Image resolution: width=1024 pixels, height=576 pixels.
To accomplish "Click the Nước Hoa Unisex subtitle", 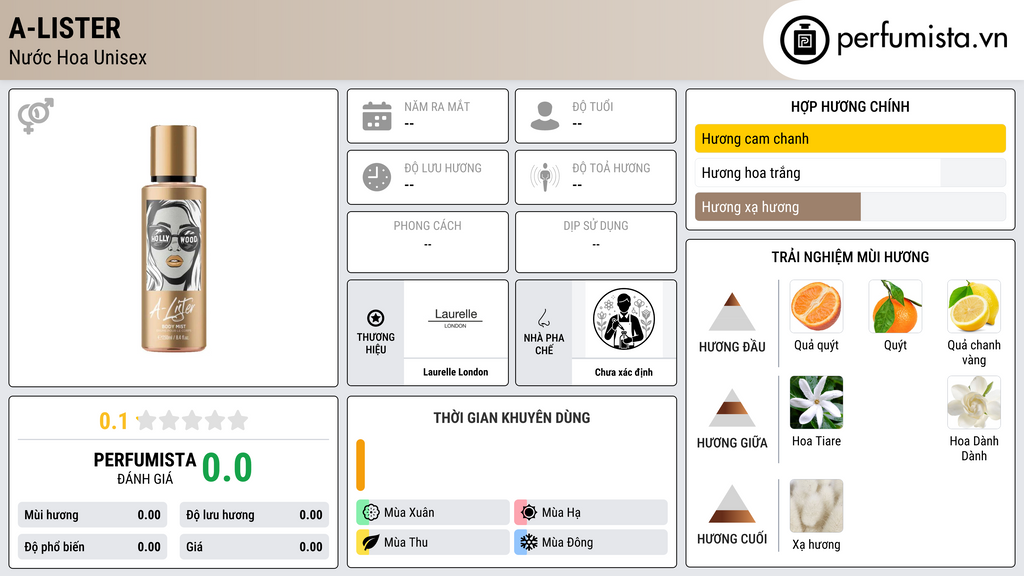I will tap(78, 57).
